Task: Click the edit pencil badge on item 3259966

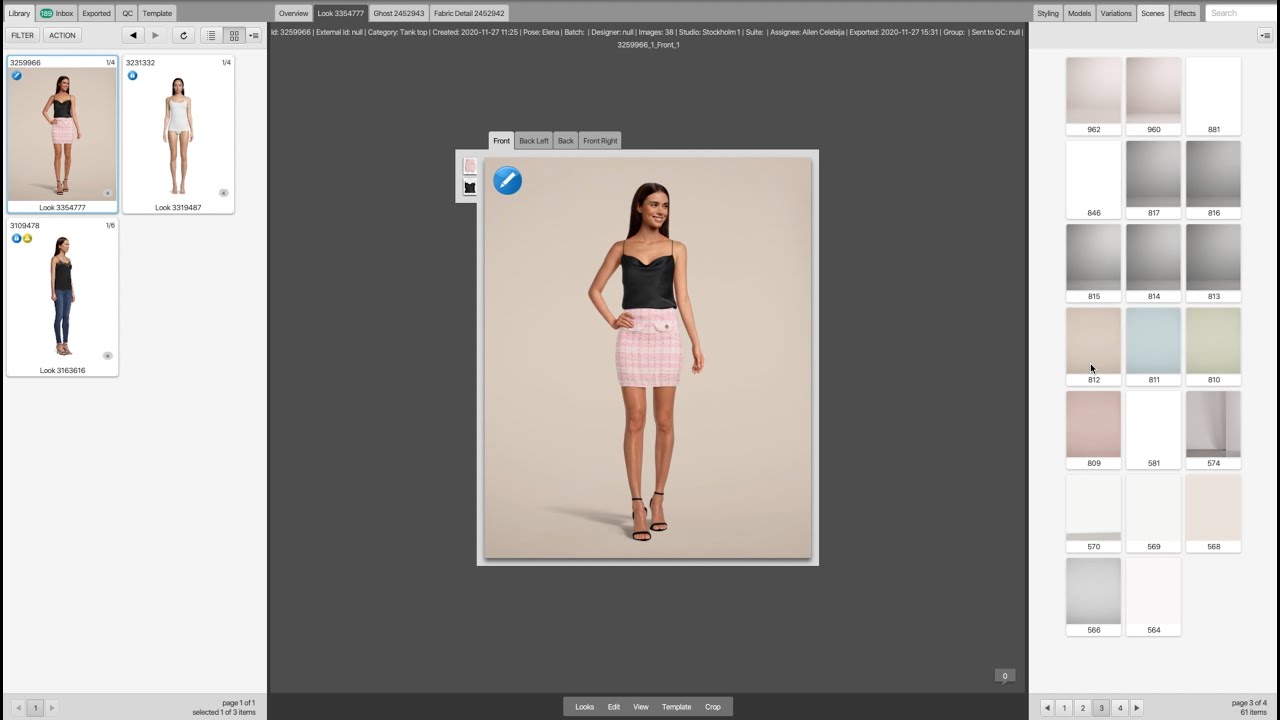Action: point(16,76)
